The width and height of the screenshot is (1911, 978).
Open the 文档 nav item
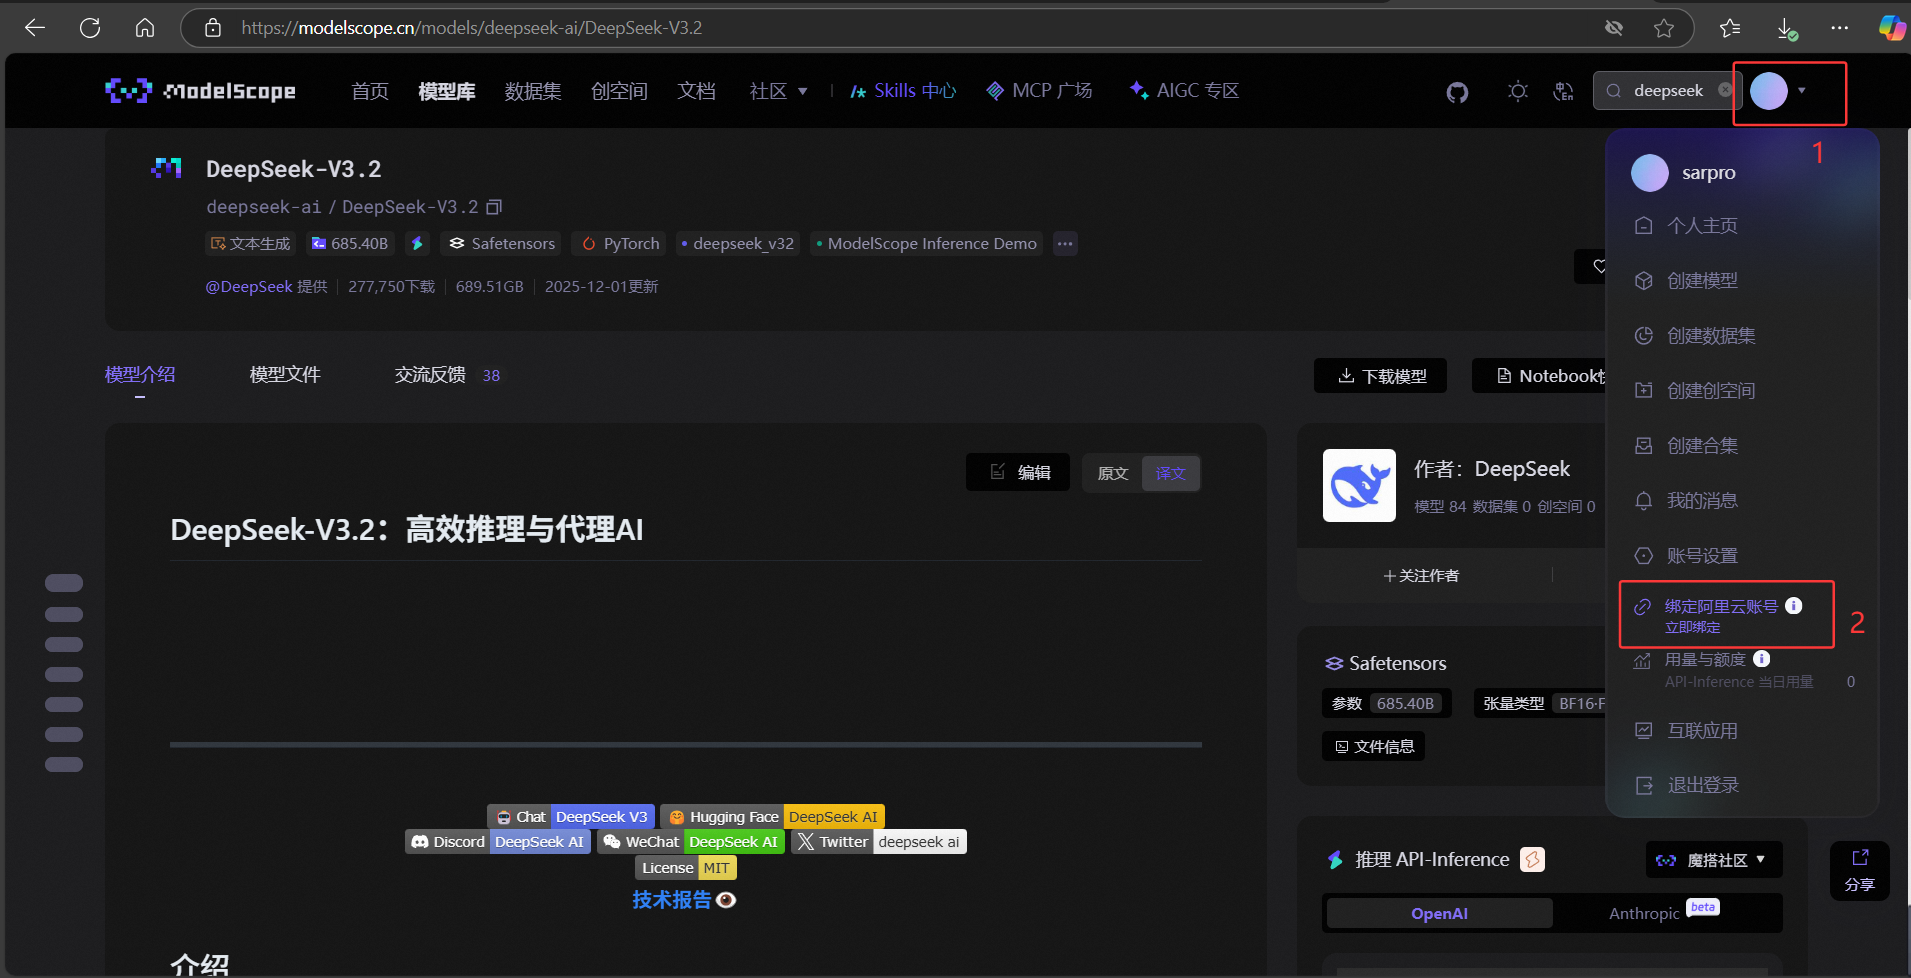[x=696, y=91]
